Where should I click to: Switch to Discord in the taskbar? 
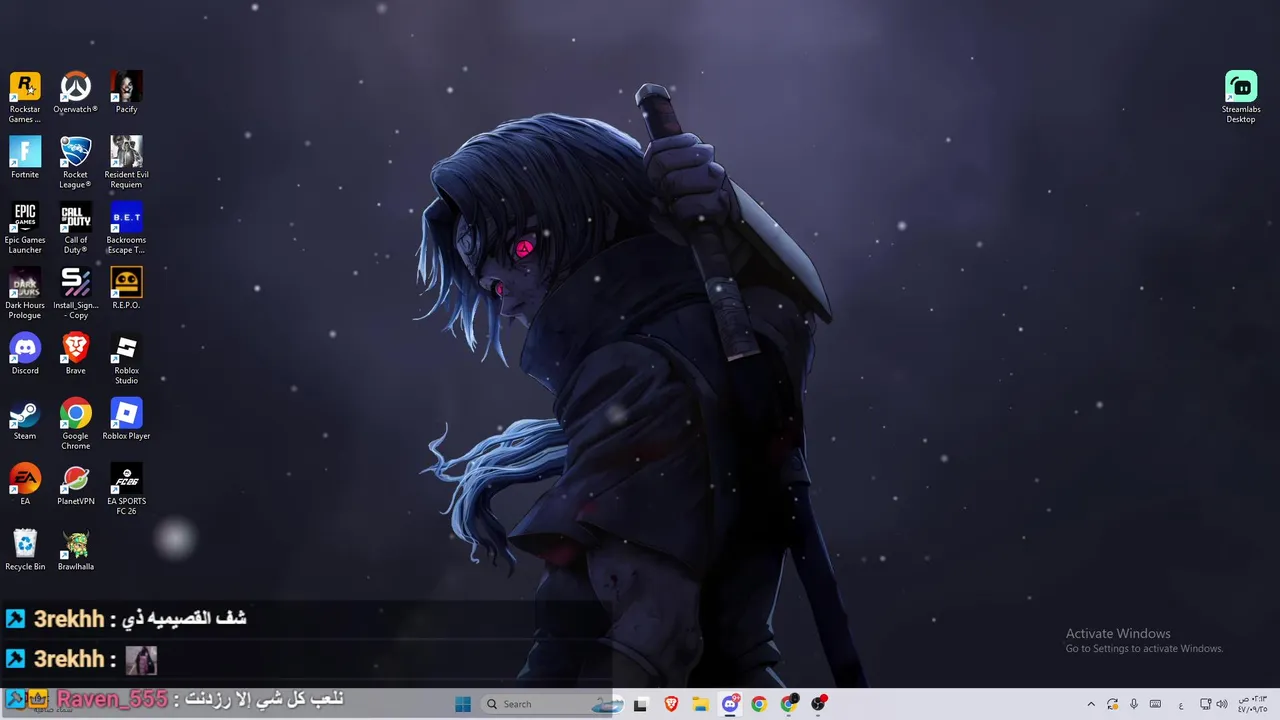[x=730, y=704]
